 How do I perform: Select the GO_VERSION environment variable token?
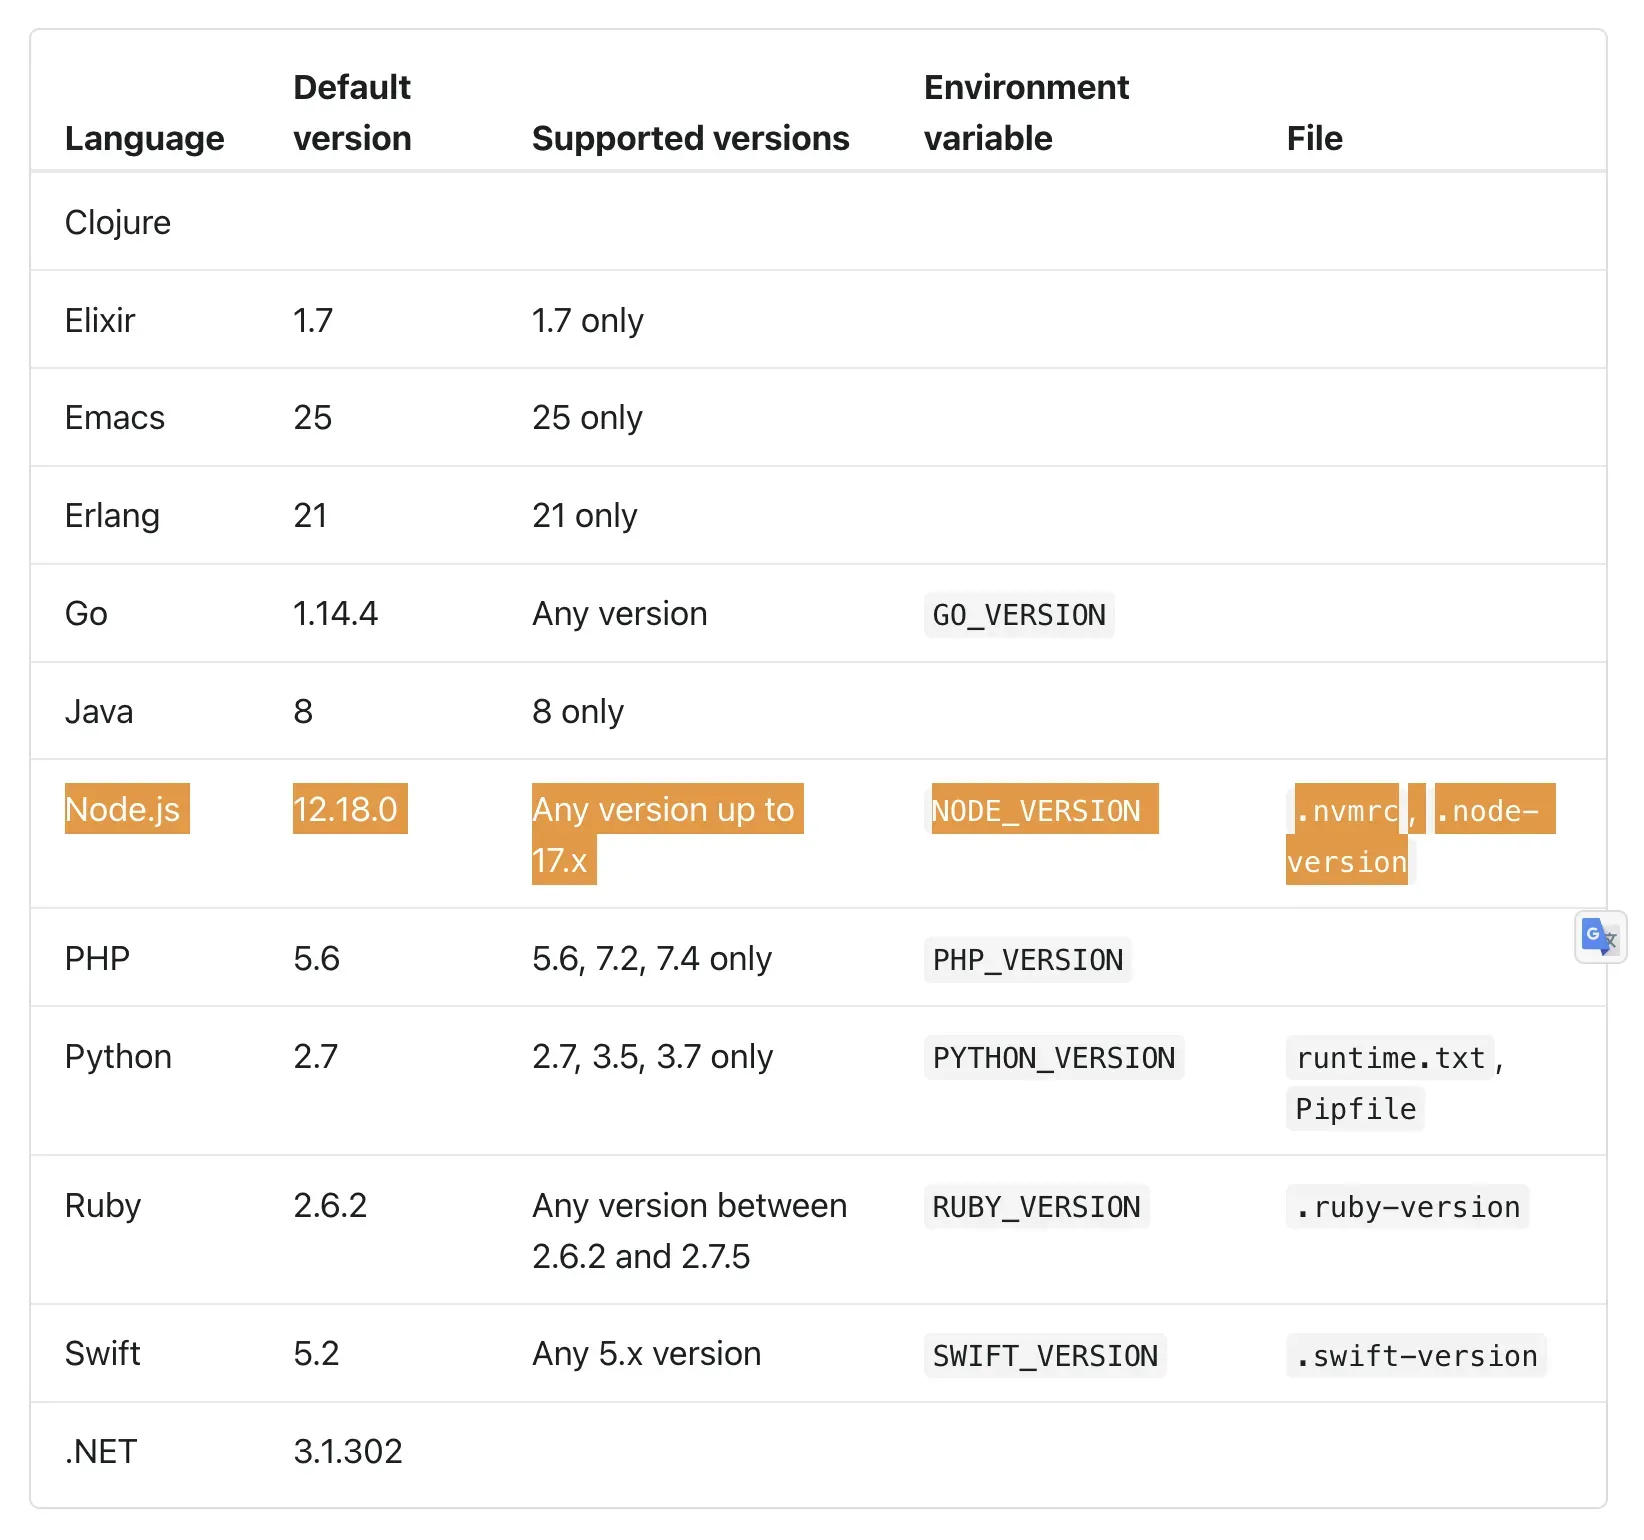tap(1018, 615)
